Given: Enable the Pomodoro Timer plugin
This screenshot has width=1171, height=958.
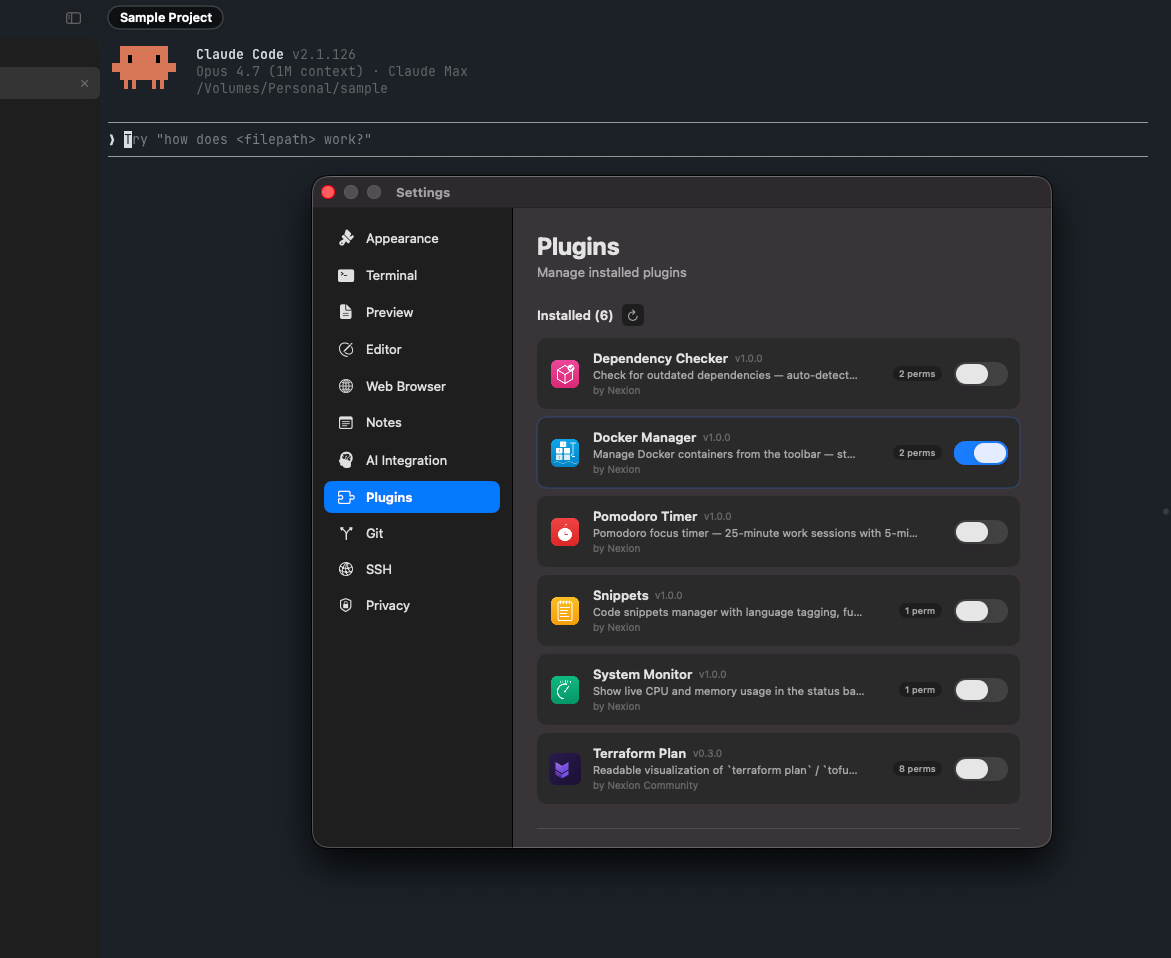Looking at the screenshot, I should point(981,532).
